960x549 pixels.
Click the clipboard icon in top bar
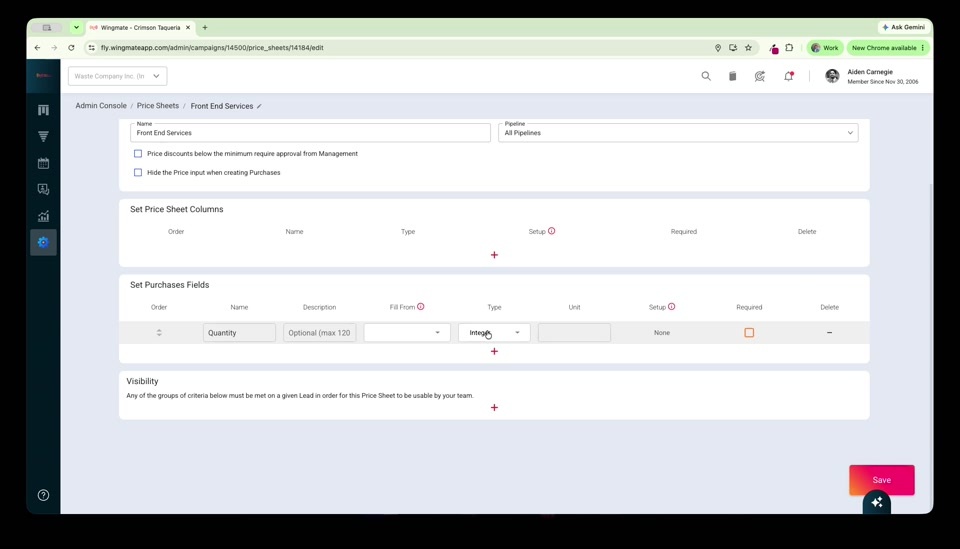[x=732, y=76]
